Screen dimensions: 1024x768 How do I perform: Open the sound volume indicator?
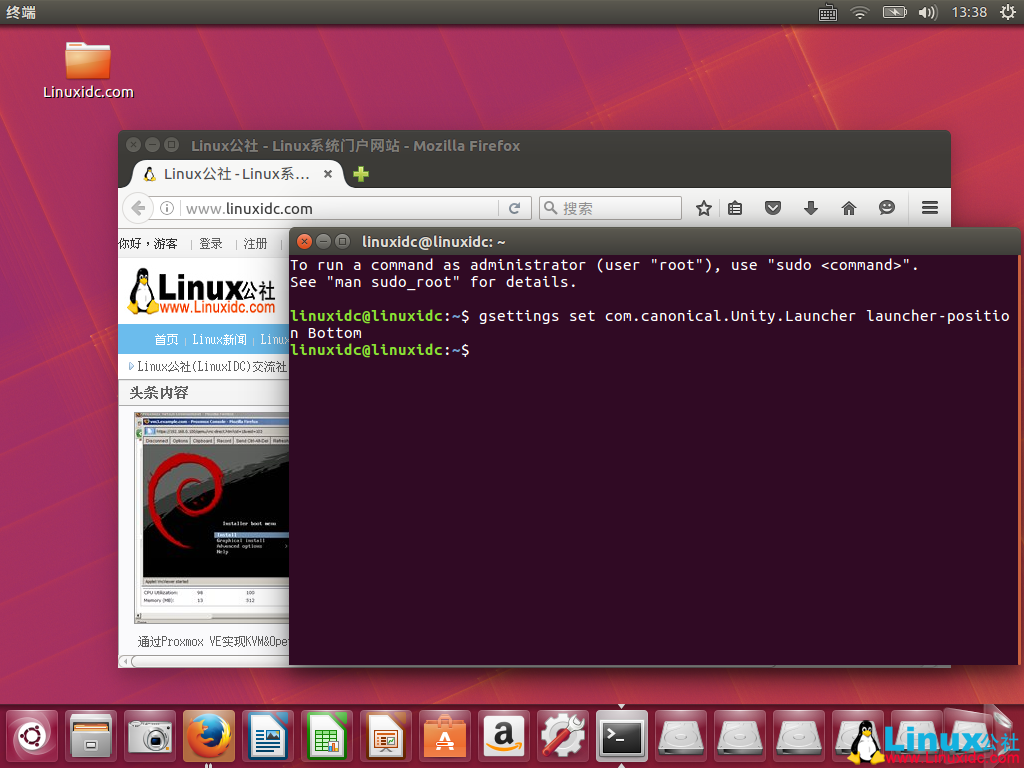tap(927, 12)
